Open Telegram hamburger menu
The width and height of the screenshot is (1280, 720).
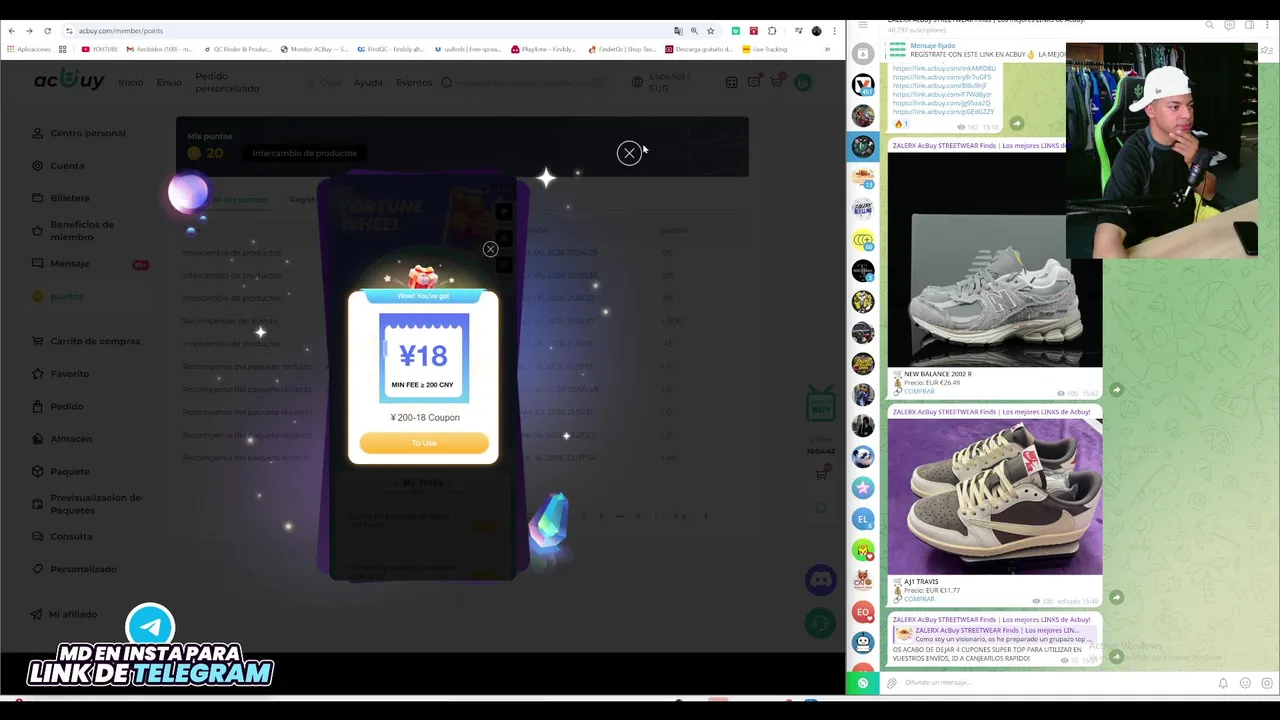(863, 25)
